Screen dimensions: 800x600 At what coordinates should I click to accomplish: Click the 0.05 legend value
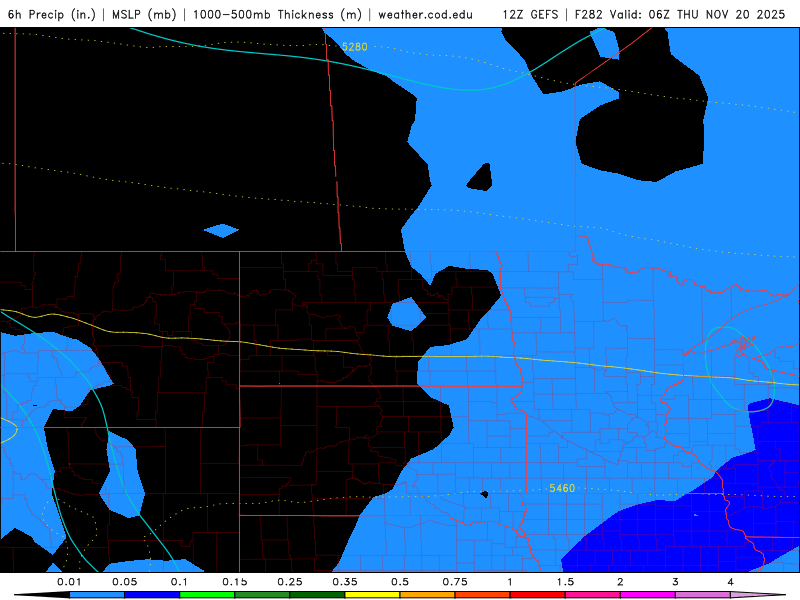point(124,582)
